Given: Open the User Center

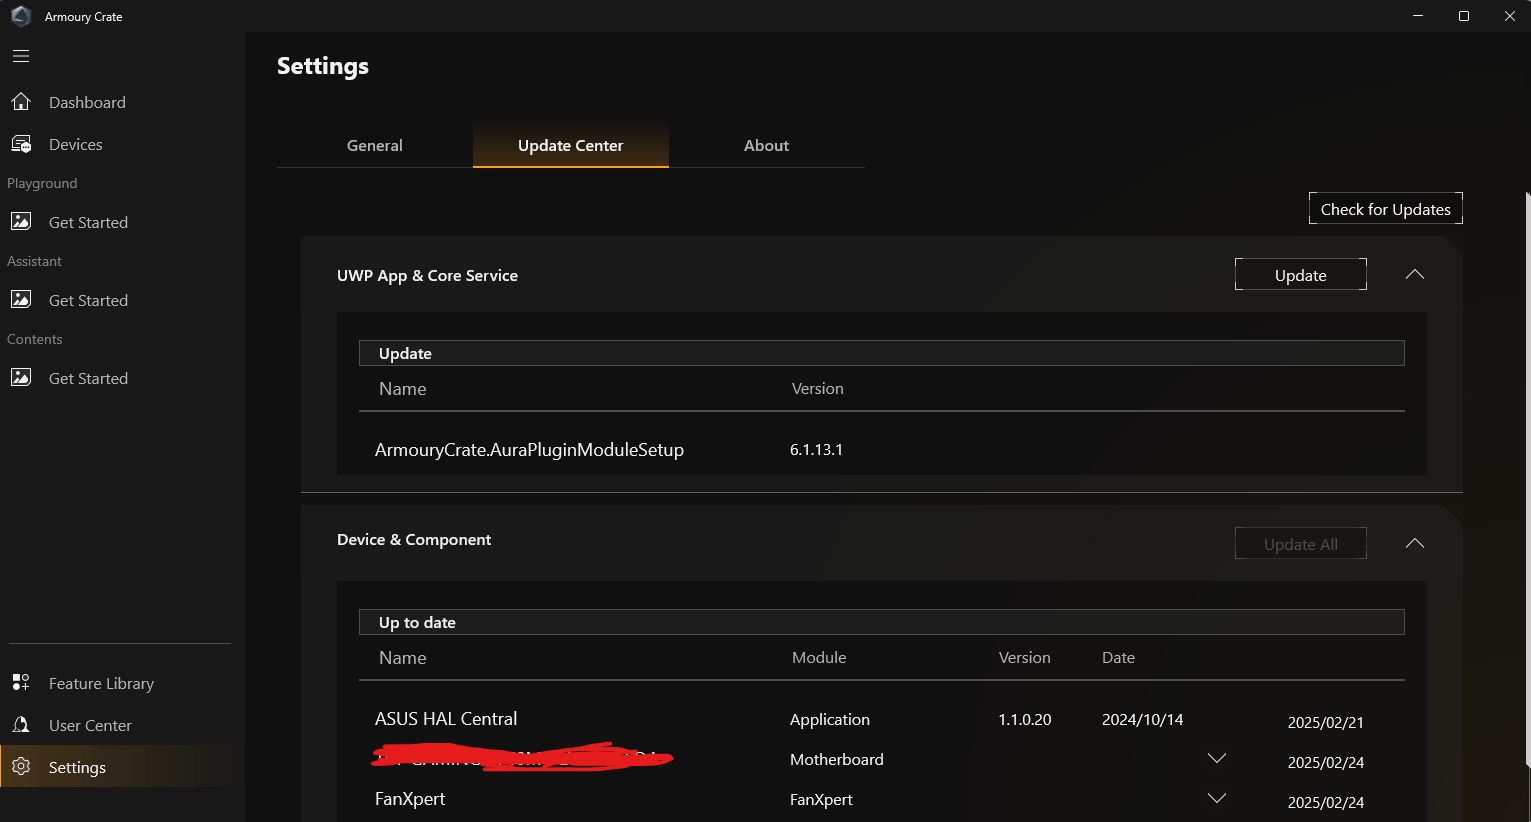Looking at the screenshot, I should point(89,725).
